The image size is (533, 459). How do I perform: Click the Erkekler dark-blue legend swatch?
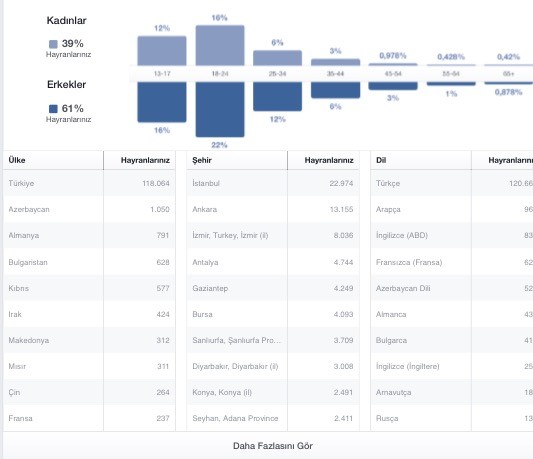53,109
